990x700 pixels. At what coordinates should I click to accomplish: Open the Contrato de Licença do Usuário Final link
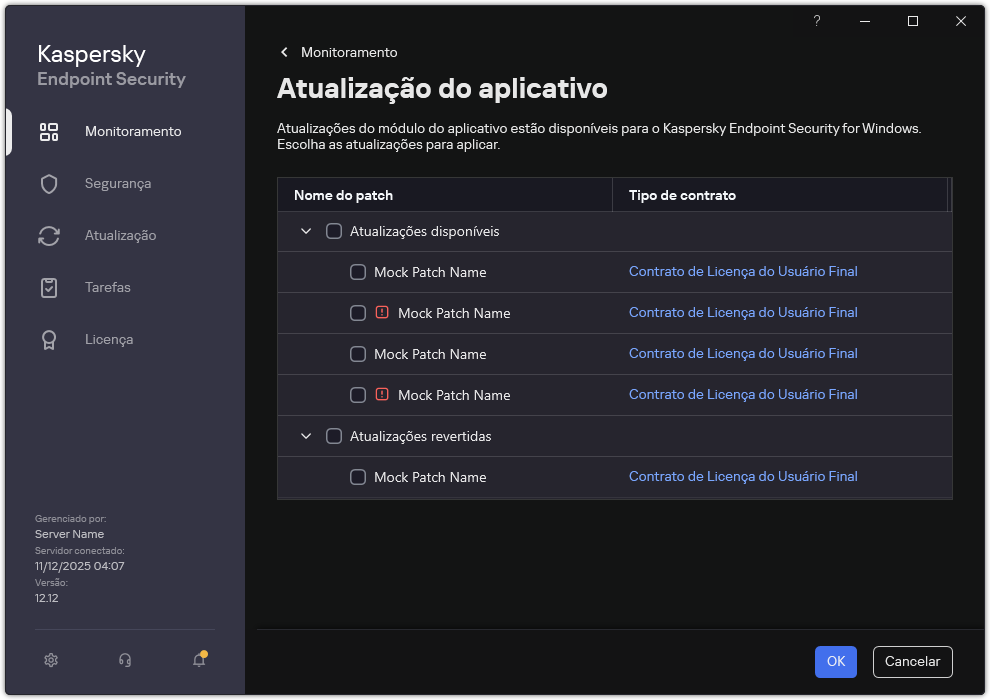[x=743, y=271]
